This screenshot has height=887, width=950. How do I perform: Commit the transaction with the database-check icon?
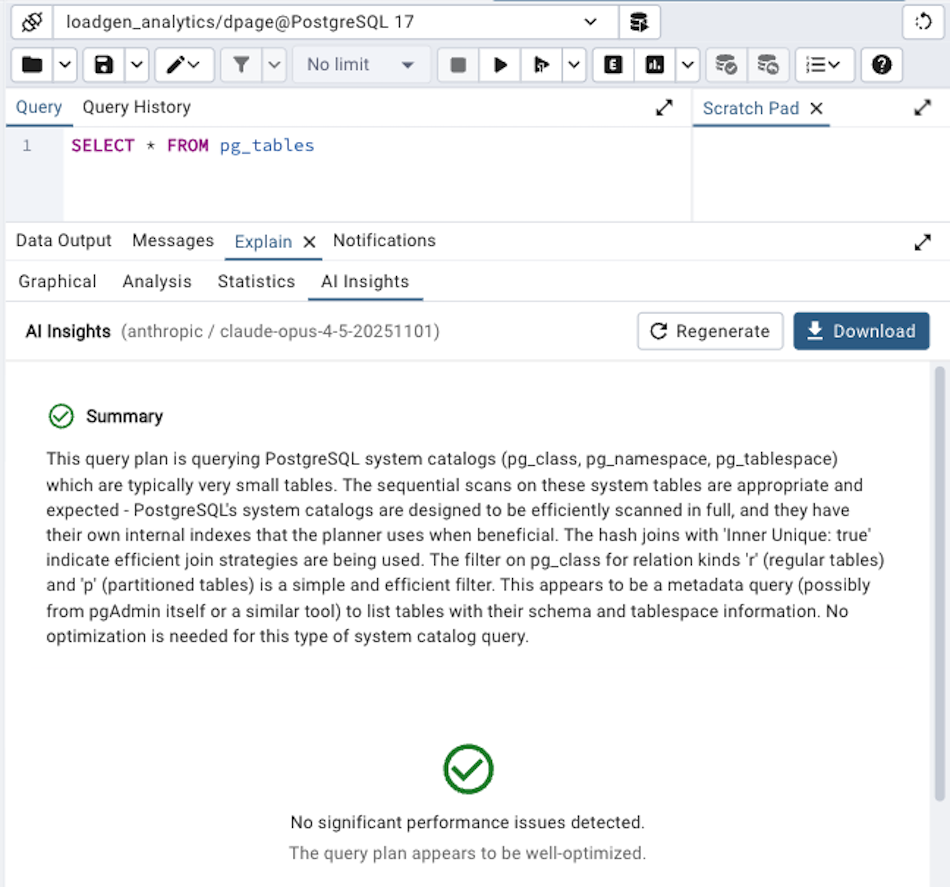pyautogui.click(x=726, y=64)
